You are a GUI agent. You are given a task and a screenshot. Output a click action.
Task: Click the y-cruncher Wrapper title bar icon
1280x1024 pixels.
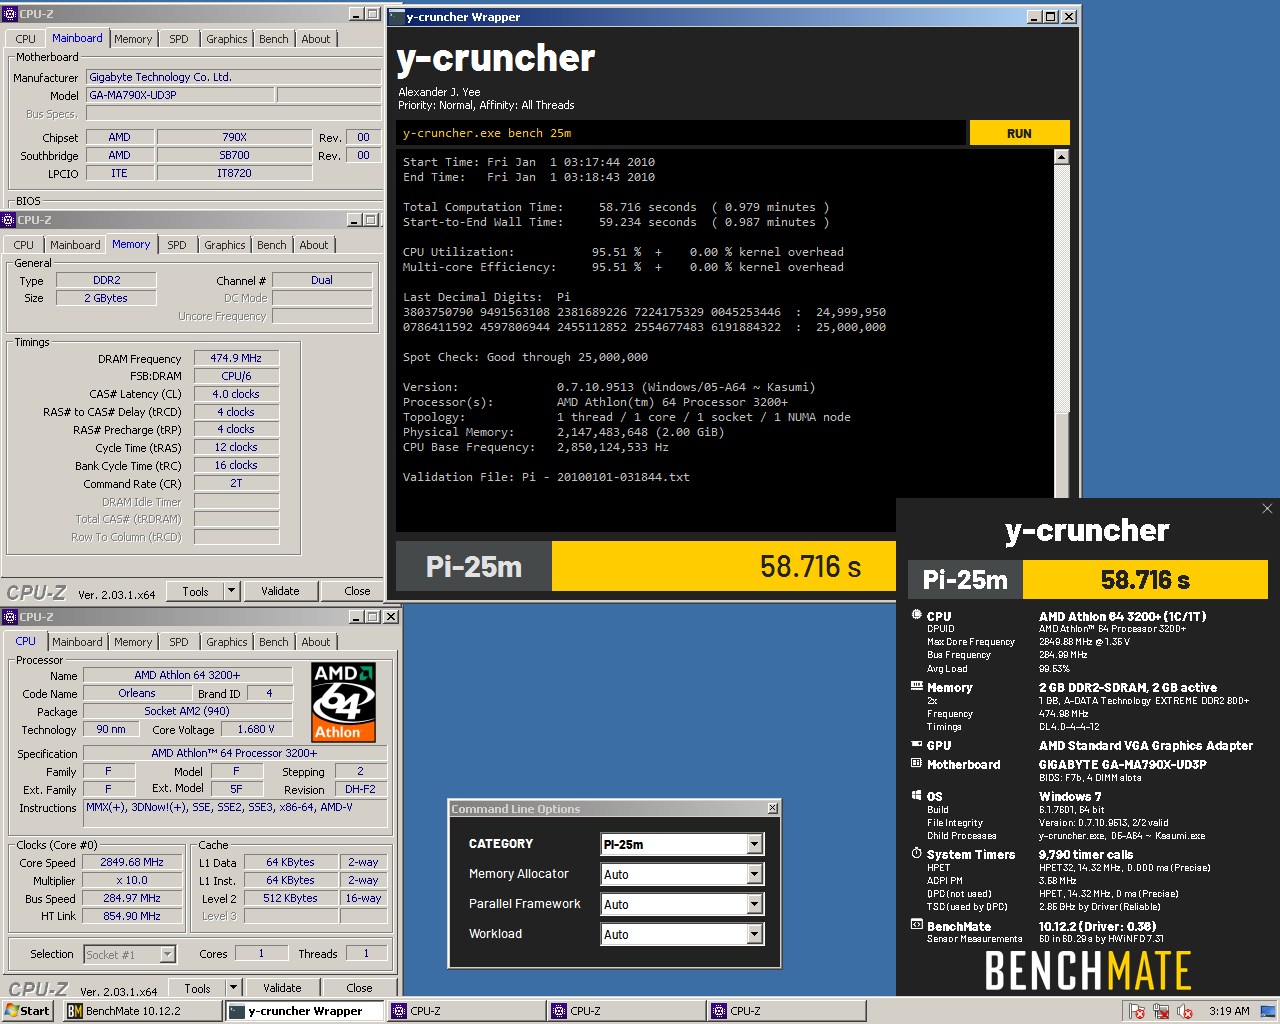coord(396,16)
